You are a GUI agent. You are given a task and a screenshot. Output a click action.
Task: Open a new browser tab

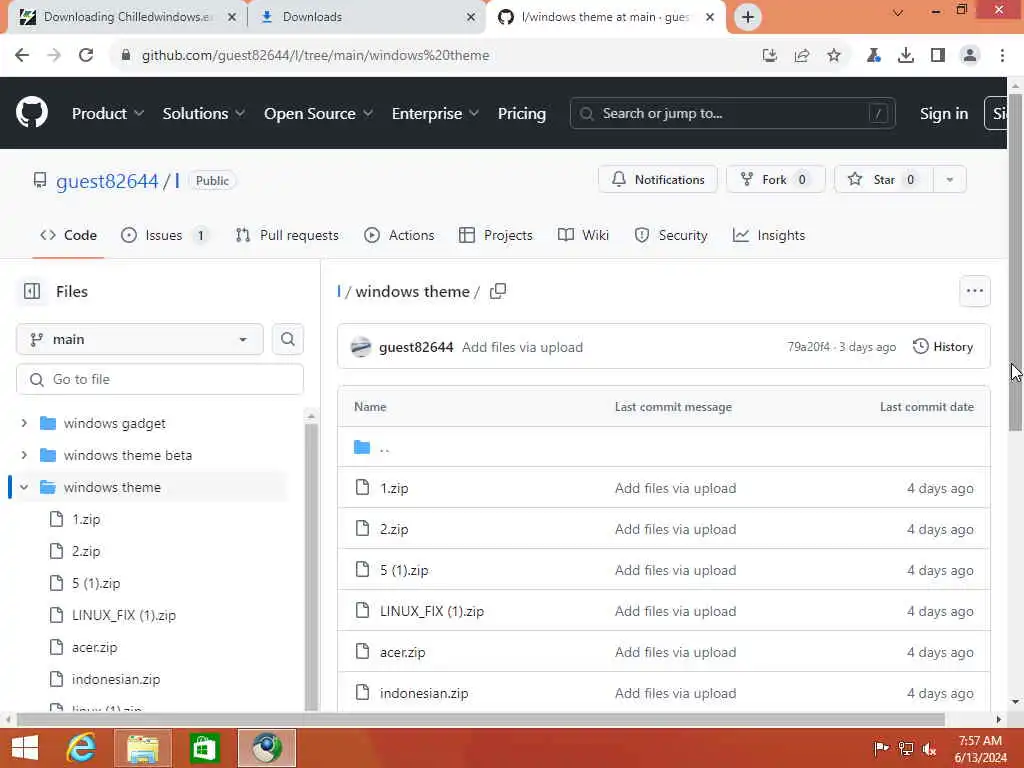tap(748, 17)
